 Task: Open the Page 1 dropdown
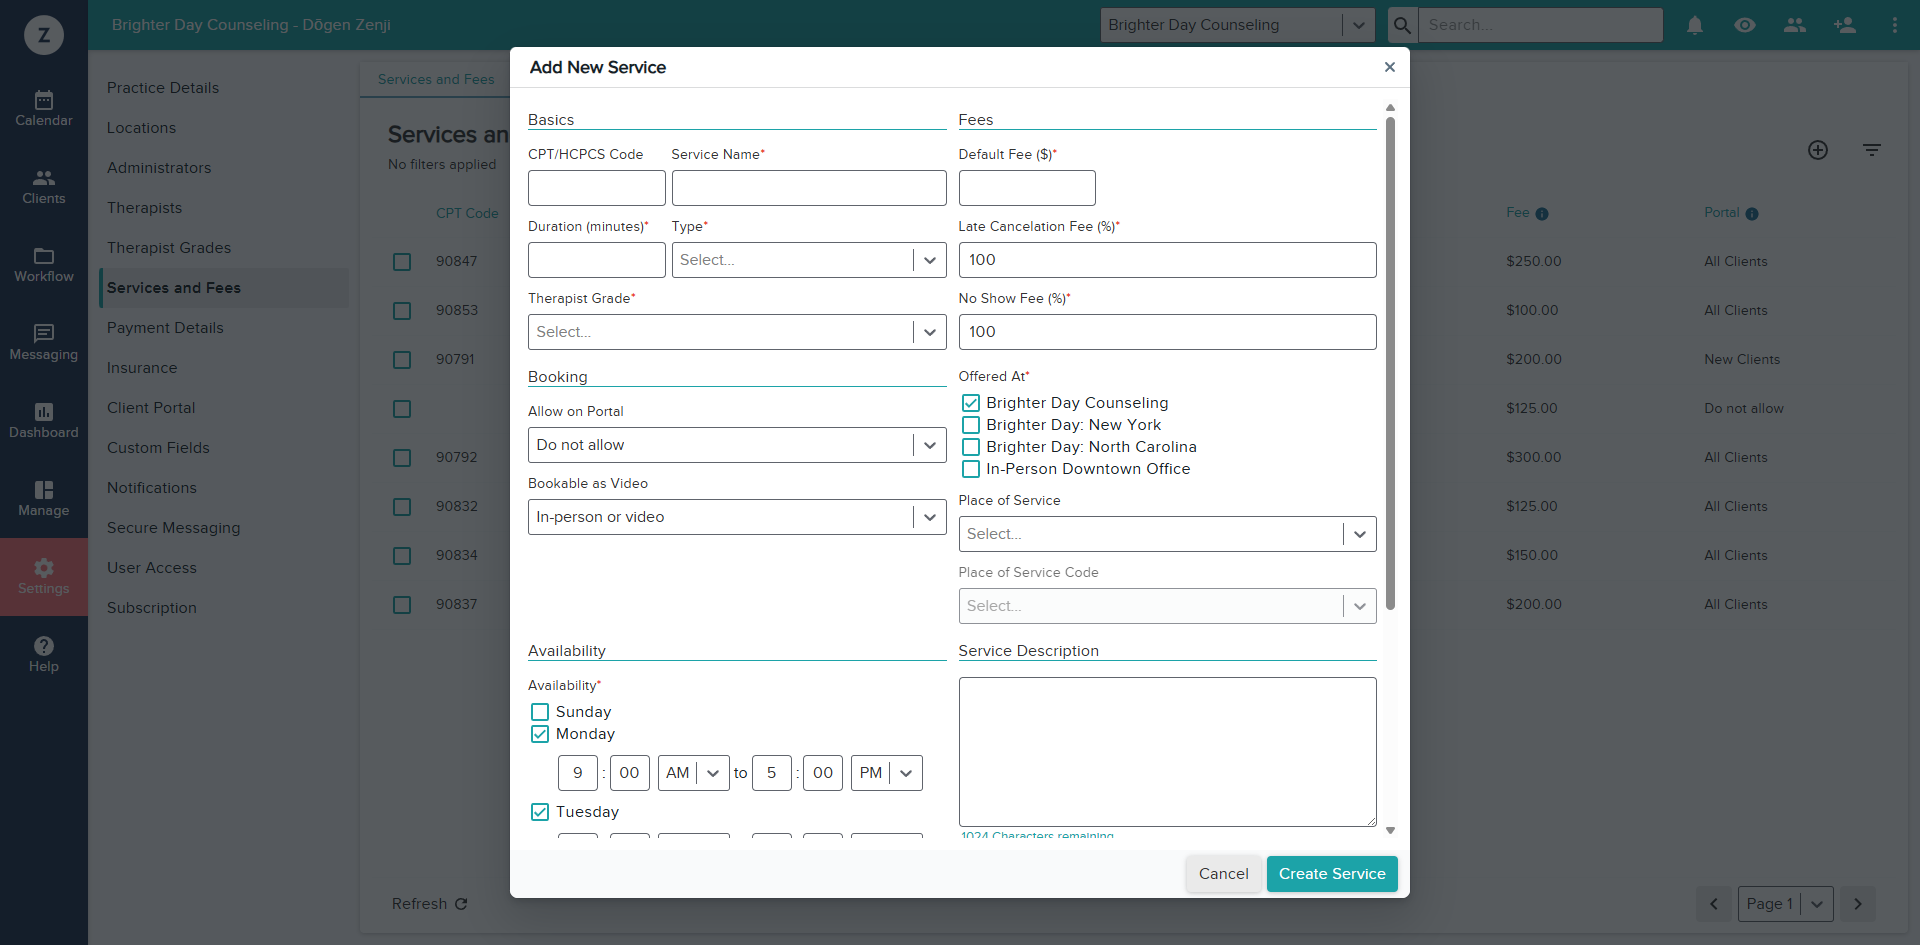(1786, 904)
